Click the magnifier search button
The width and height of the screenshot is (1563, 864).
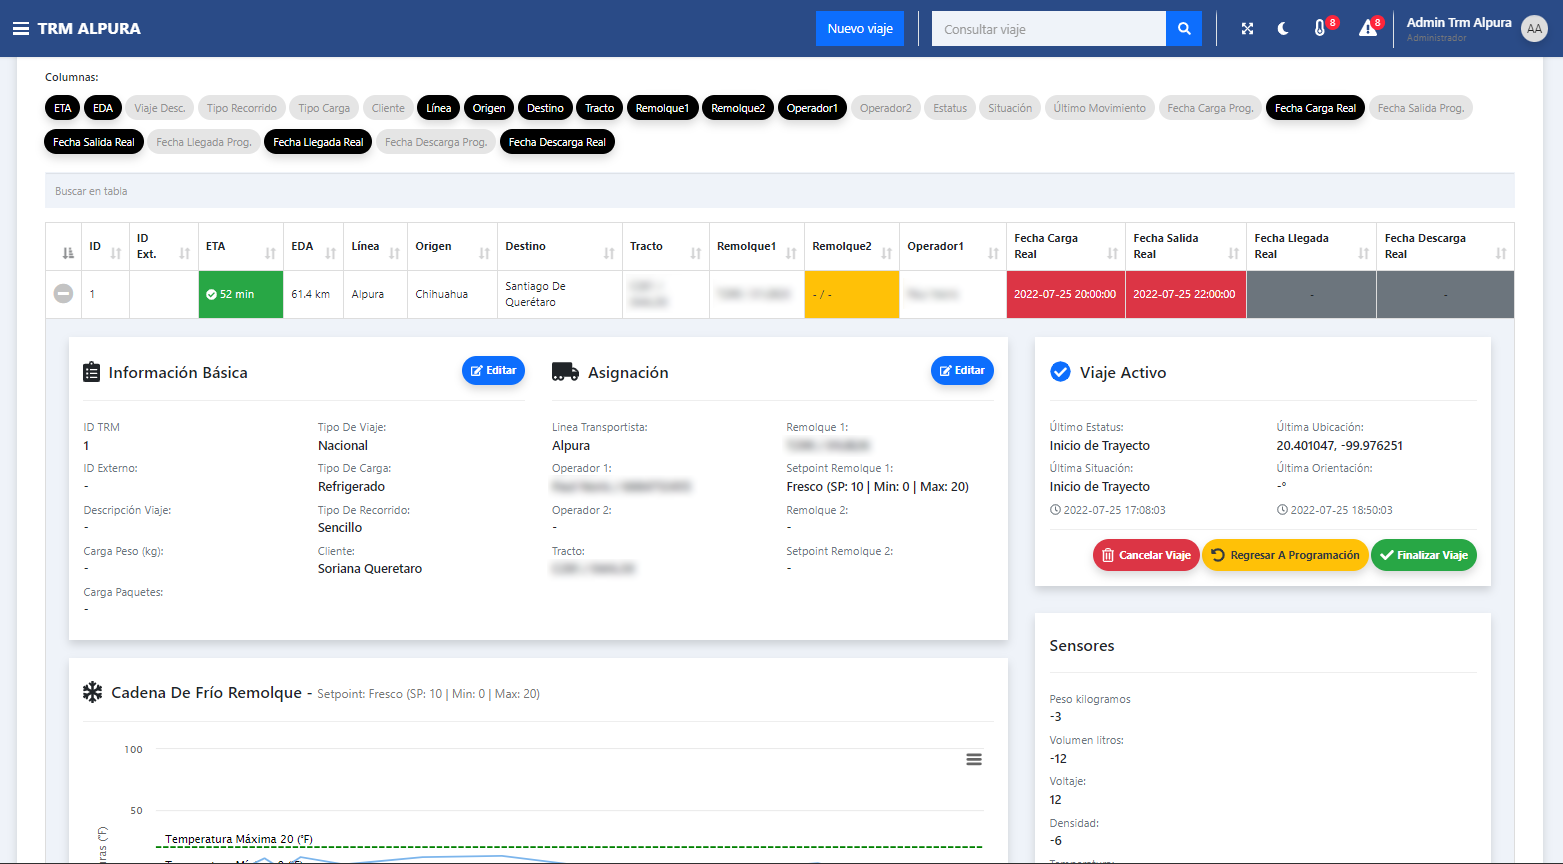tap(1184, 29)
